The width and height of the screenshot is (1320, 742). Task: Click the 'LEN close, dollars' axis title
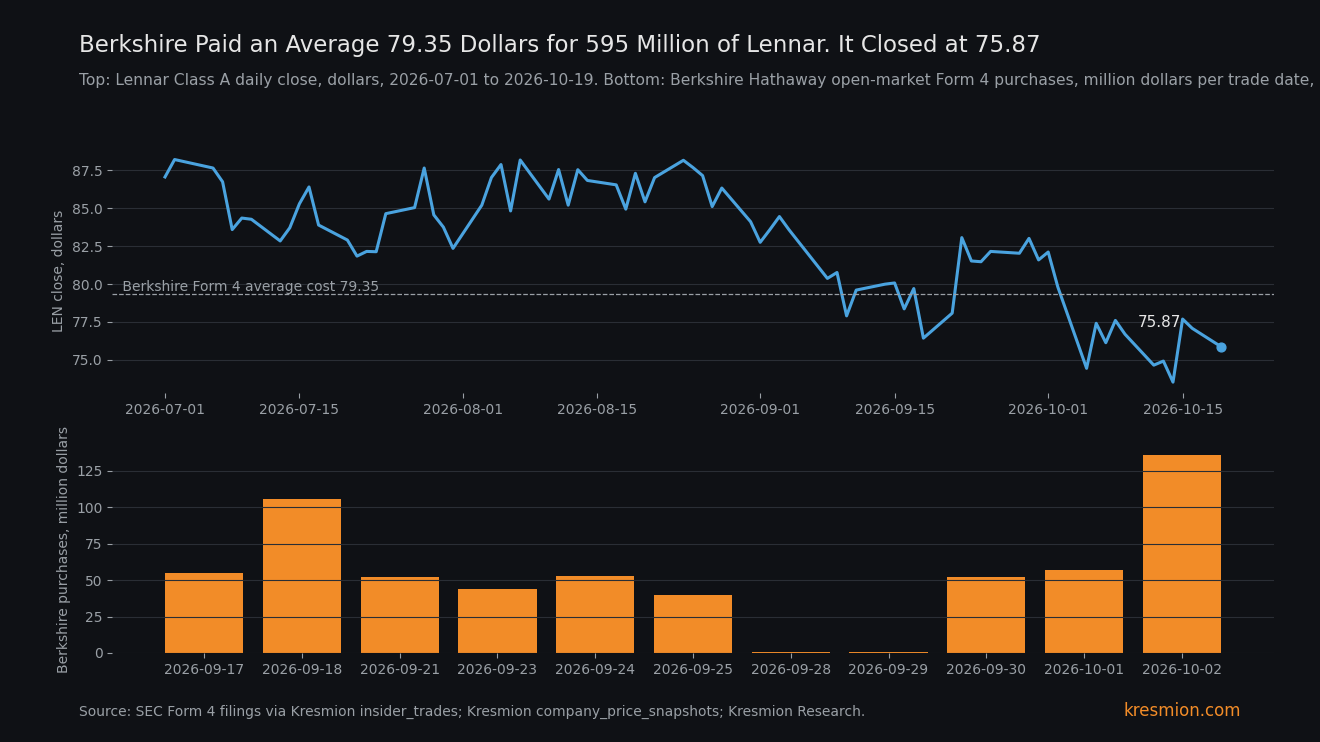click(x=58, y=271)
